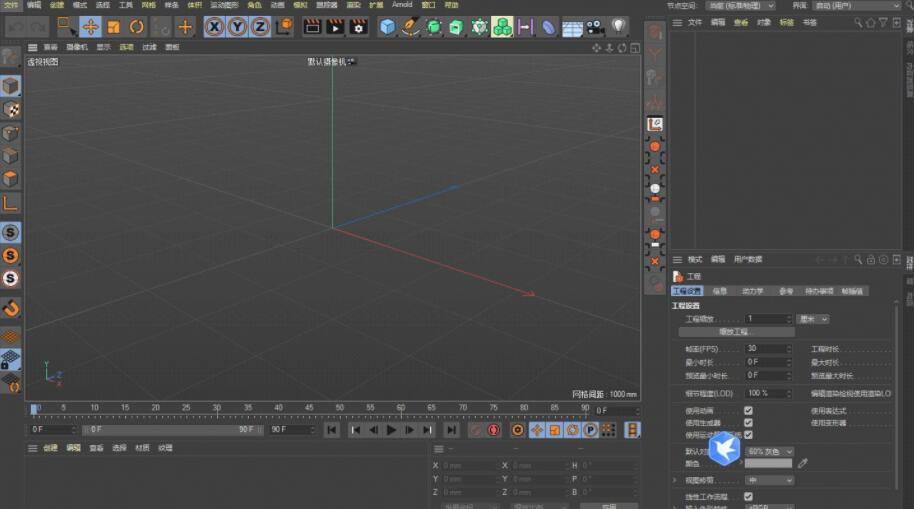This screenshot has width=914, height=509.
Task: Open the viewport hamburger menu
Action: point(33,47)
